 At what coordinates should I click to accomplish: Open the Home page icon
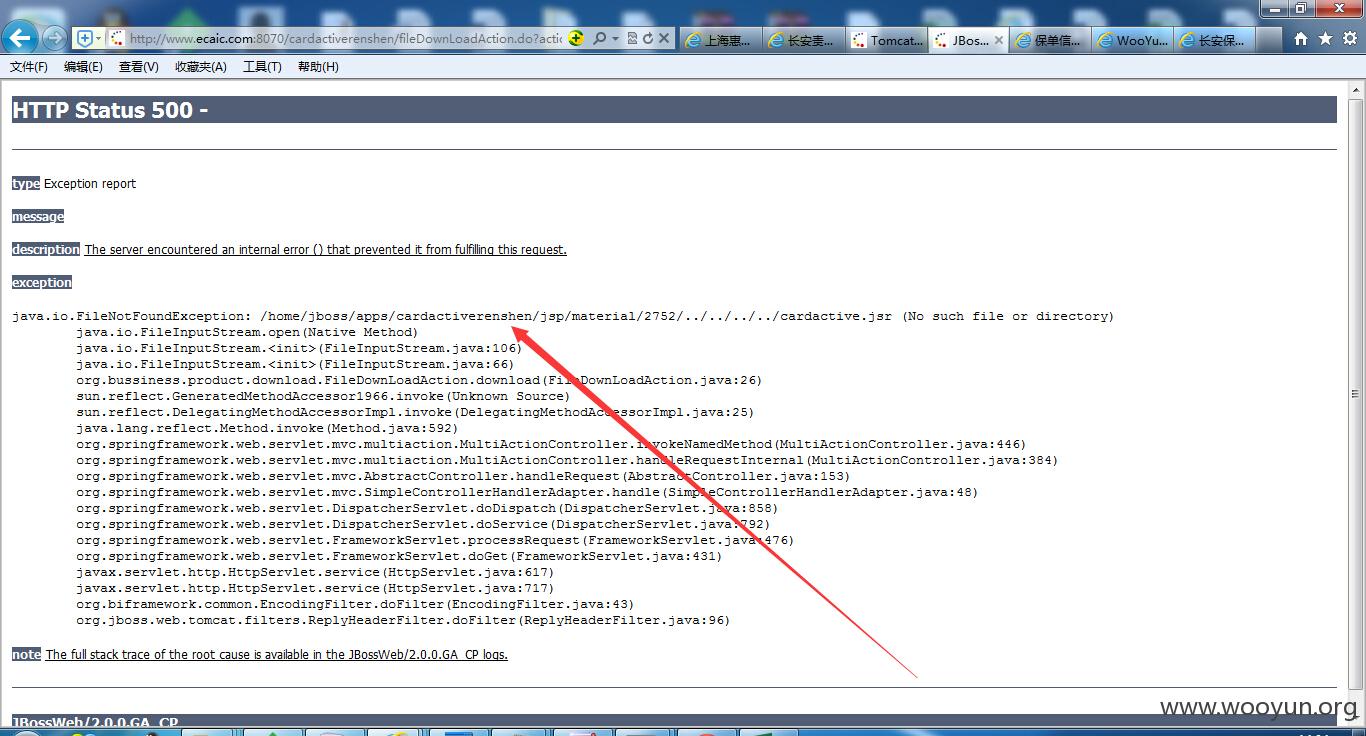click(1301, 38)
